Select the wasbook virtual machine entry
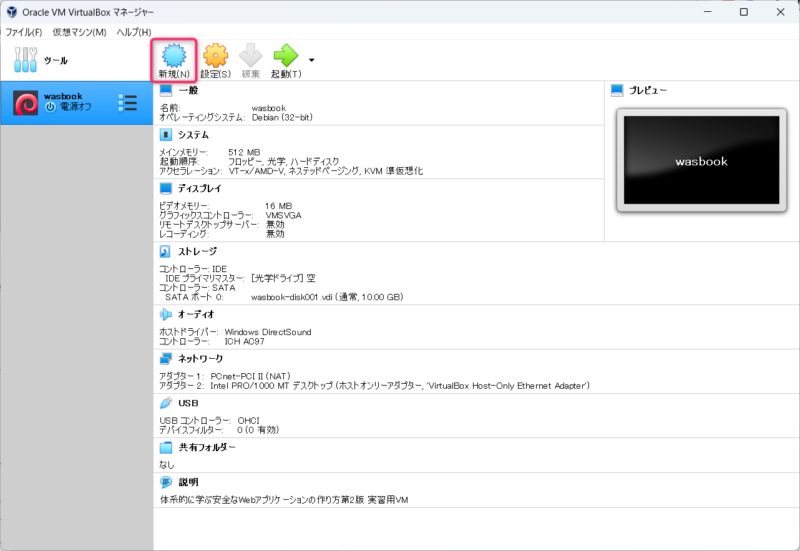The width and height of the screenshot is (800, 551). tap(77, 103)
